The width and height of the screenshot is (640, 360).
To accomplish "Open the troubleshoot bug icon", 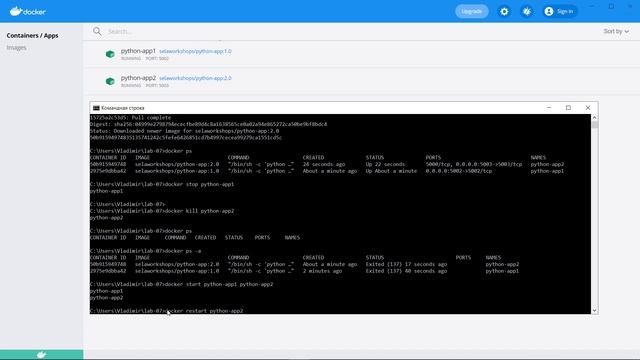I will pos(527,11).
